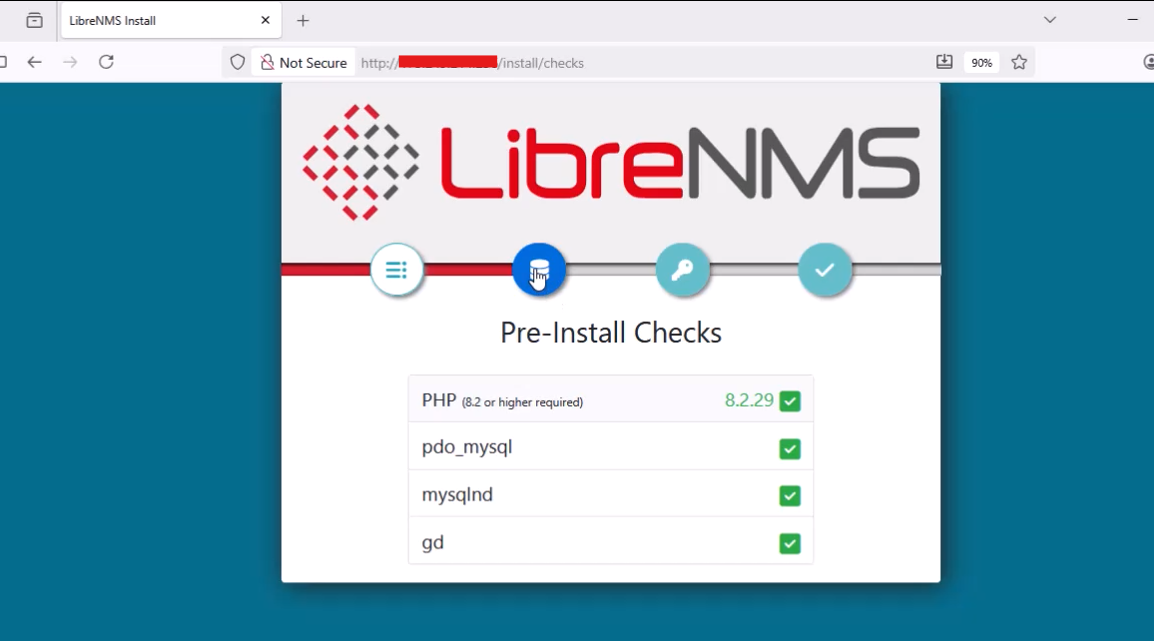Bookmark page with the star icon
The image size is (1154, 641).
[x=1019, y=63]
